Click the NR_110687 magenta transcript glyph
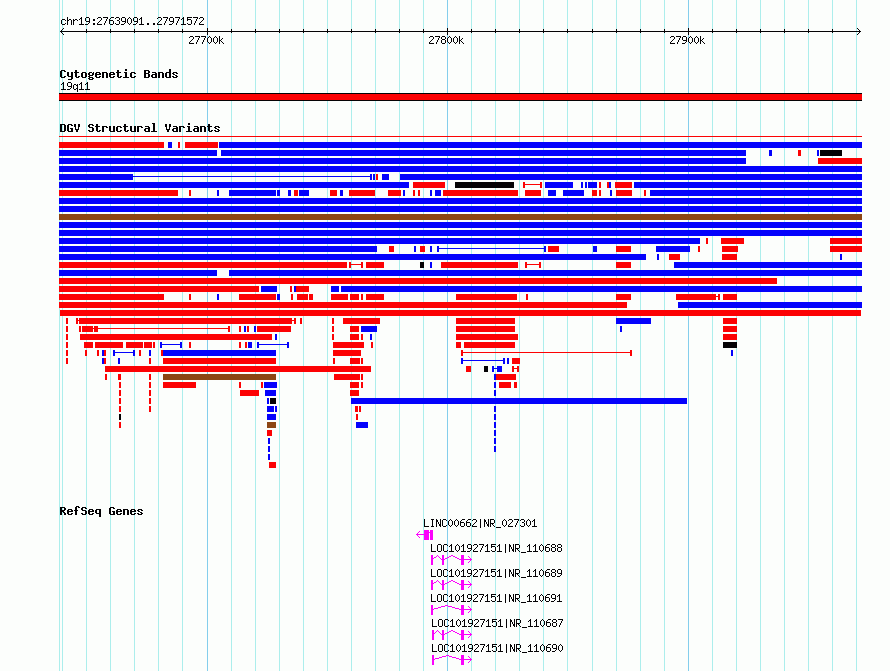 click(452, 635)
